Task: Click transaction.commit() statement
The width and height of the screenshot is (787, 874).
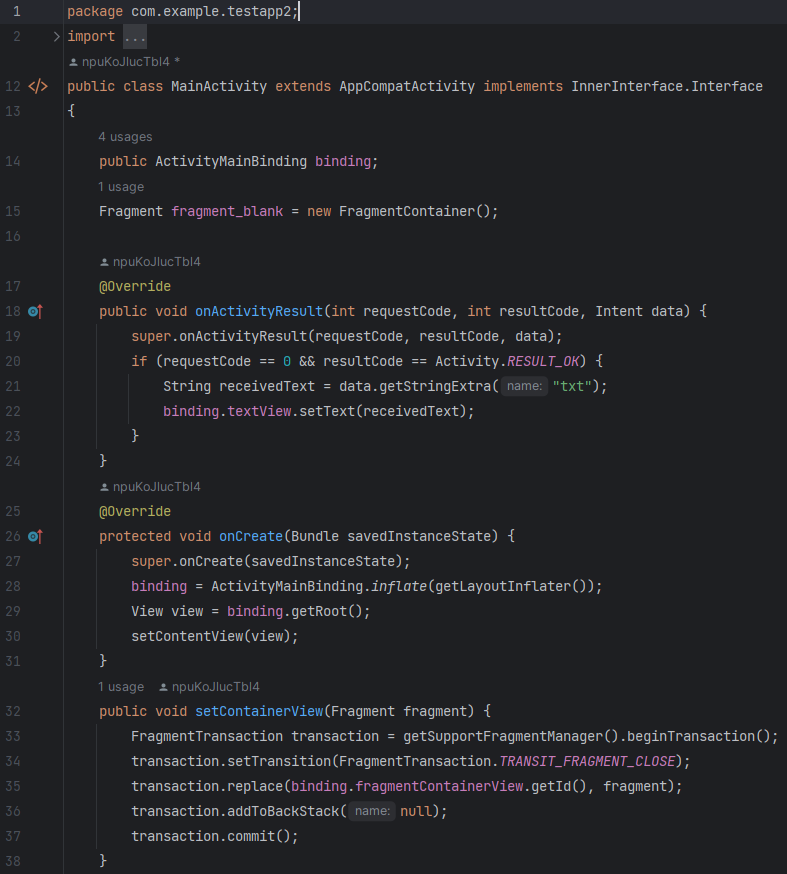Action: click(215, 837)
